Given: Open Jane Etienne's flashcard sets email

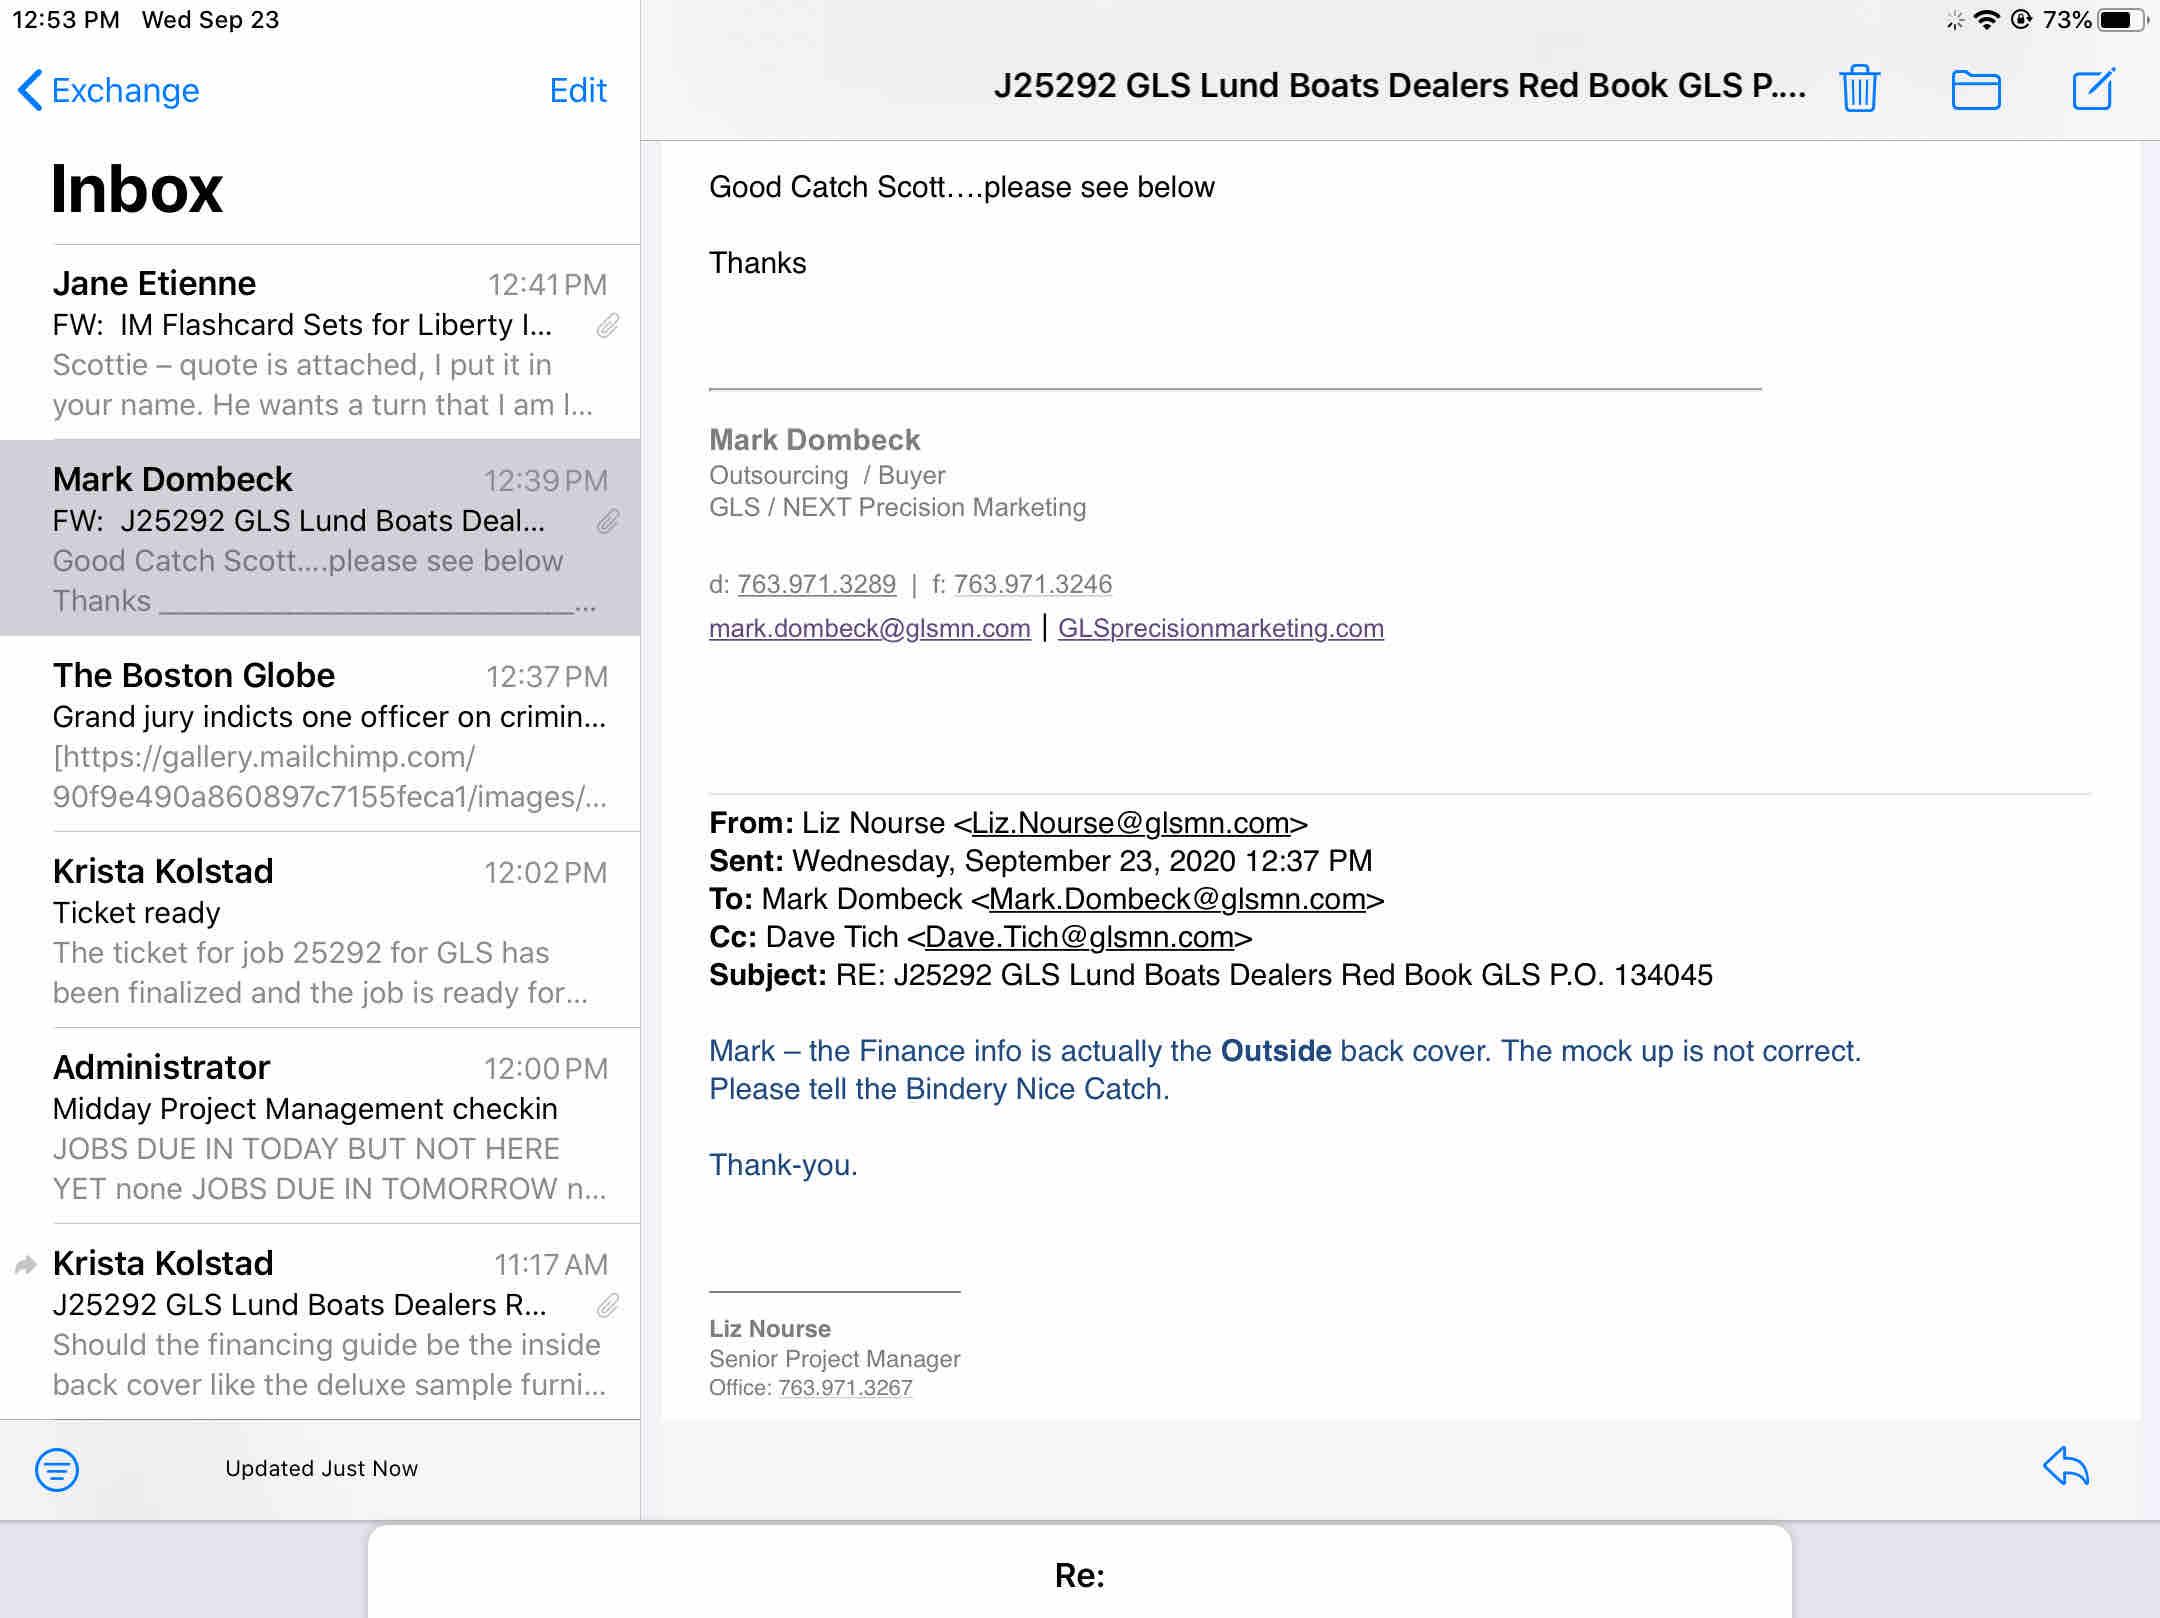Looking at the screenshot, I should [330, 343].
